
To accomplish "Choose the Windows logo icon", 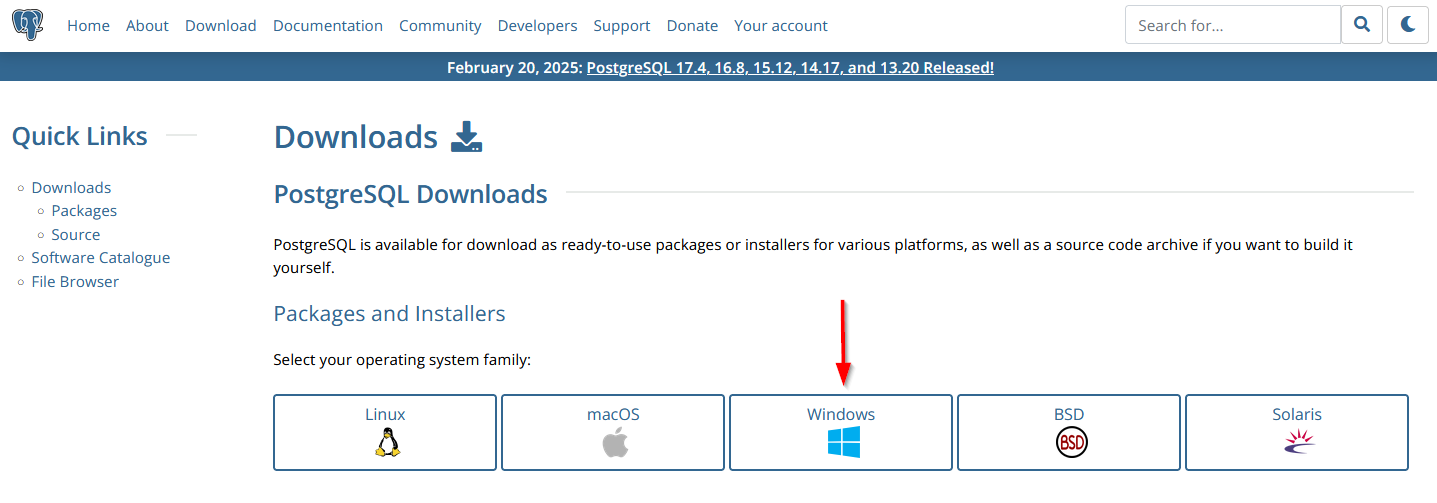I will click(843, 442).
